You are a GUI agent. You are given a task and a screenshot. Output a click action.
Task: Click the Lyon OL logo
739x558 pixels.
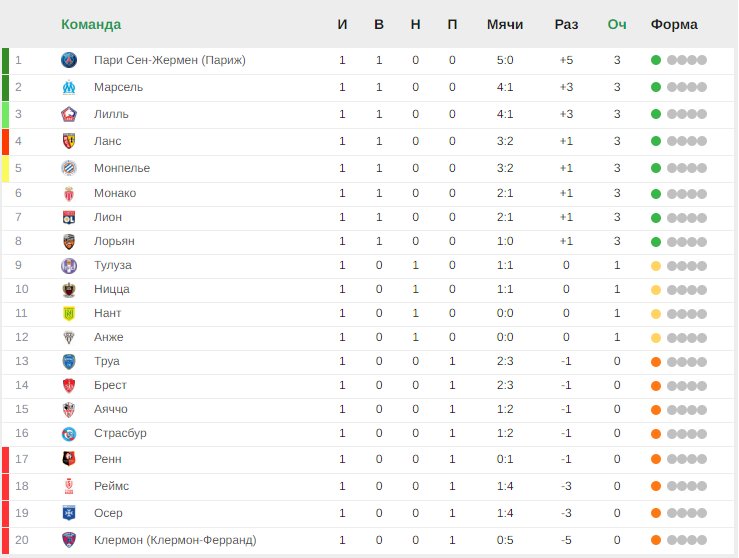pyautogui.click(x=69, y=217)
